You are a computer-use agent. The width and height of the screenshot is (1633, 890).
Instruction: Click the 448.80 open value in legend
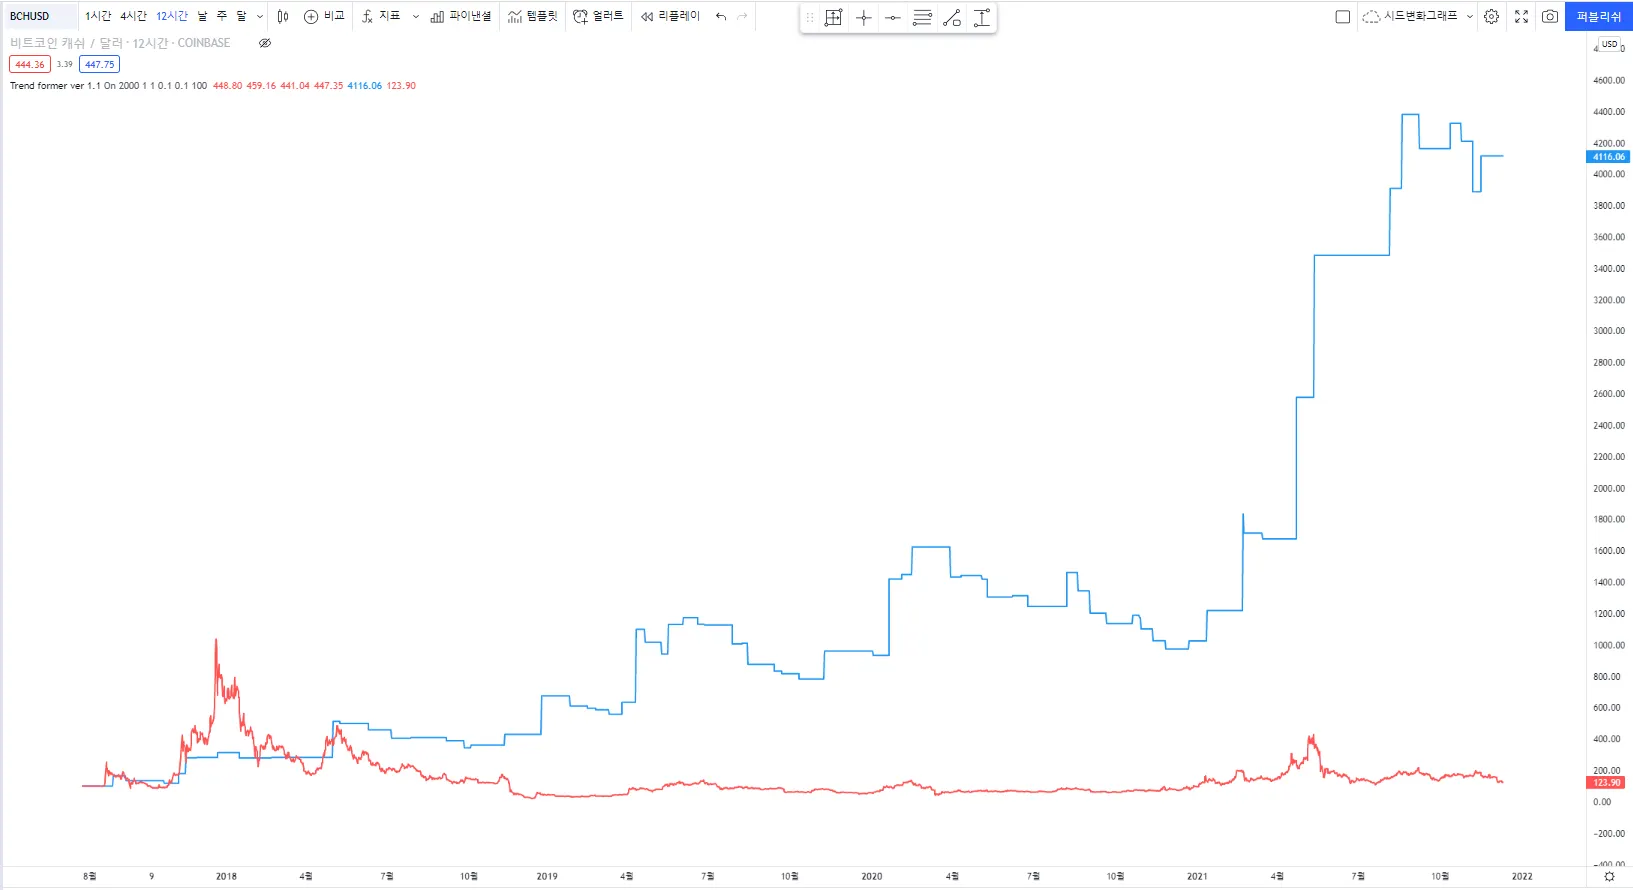click(228, 86)
